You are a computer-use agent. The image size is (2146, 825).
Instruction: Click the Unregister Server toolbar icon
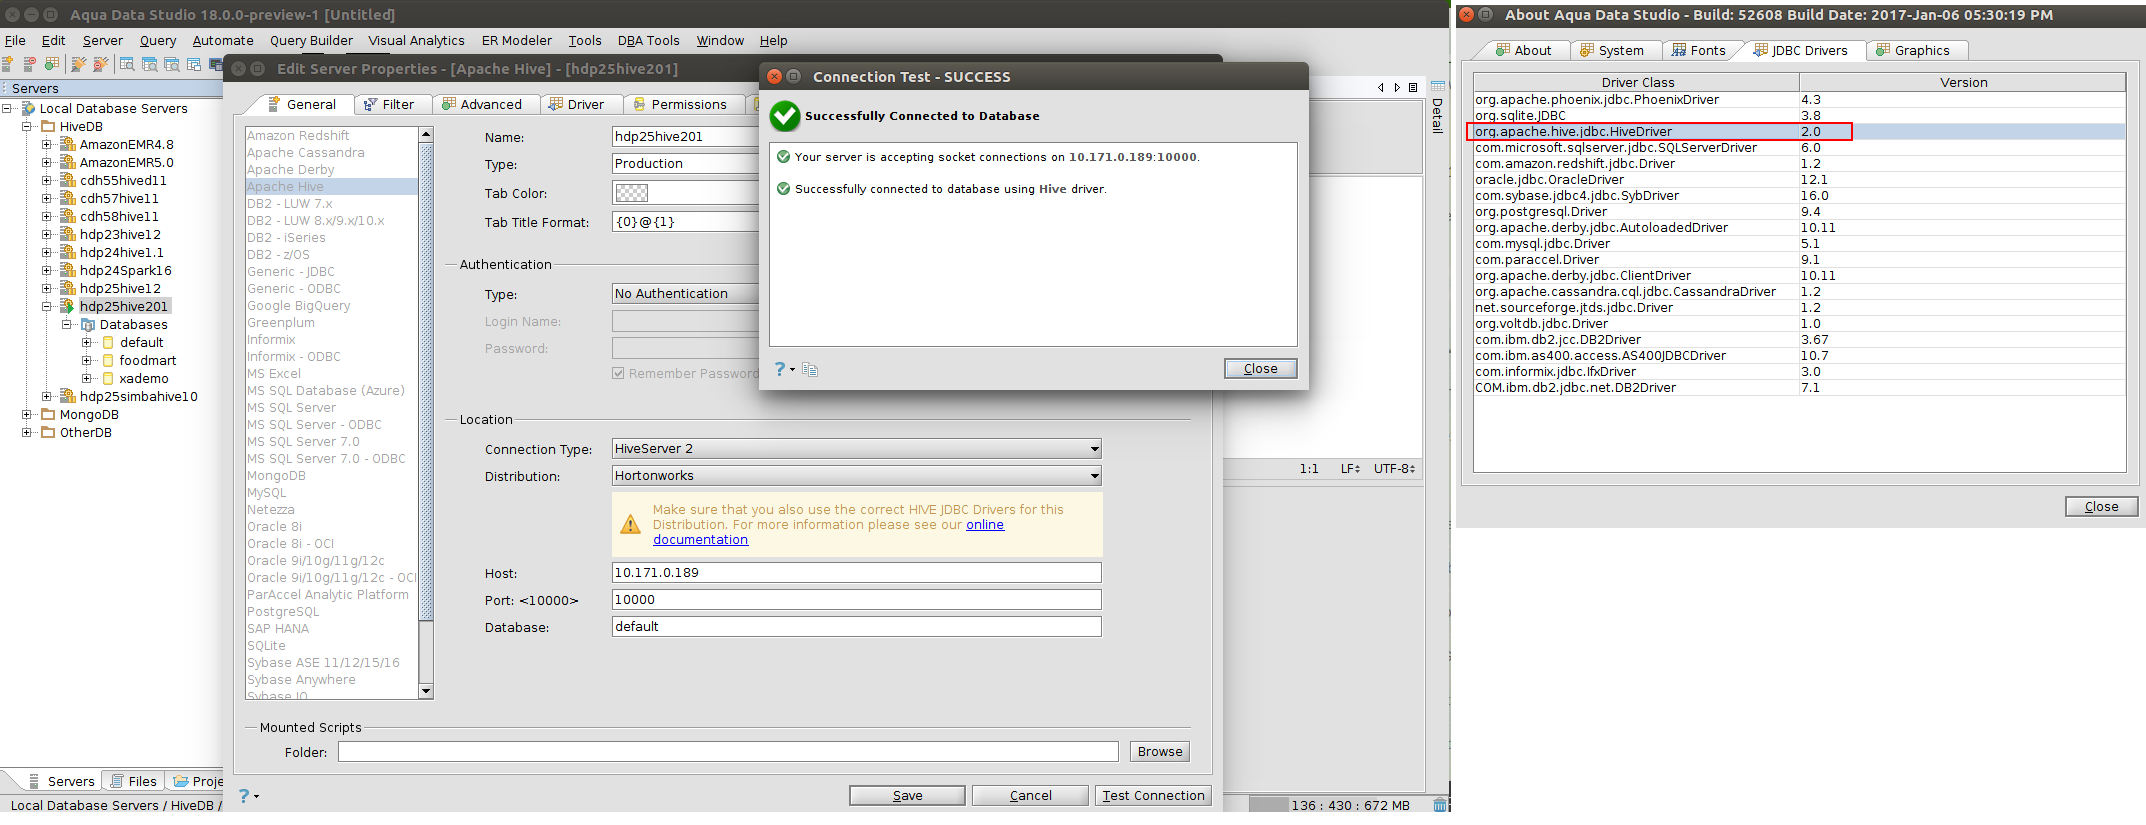tap(30, 64)
